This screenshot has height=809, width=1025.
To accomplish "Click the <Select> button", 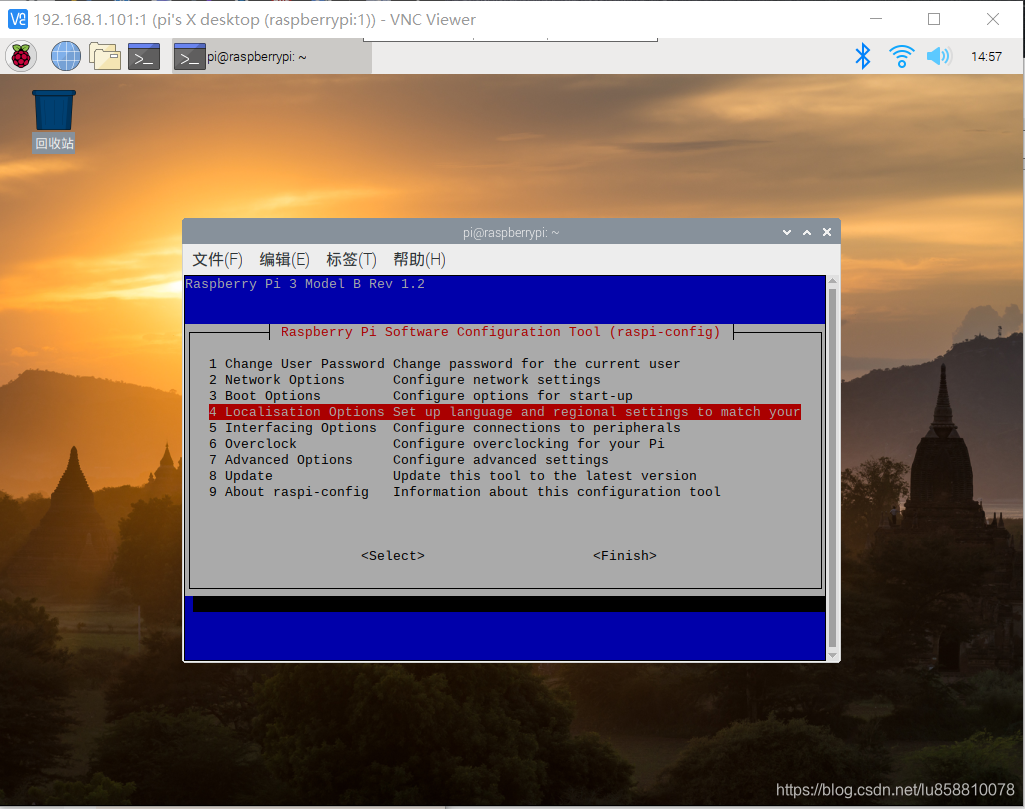I will 393,555.
